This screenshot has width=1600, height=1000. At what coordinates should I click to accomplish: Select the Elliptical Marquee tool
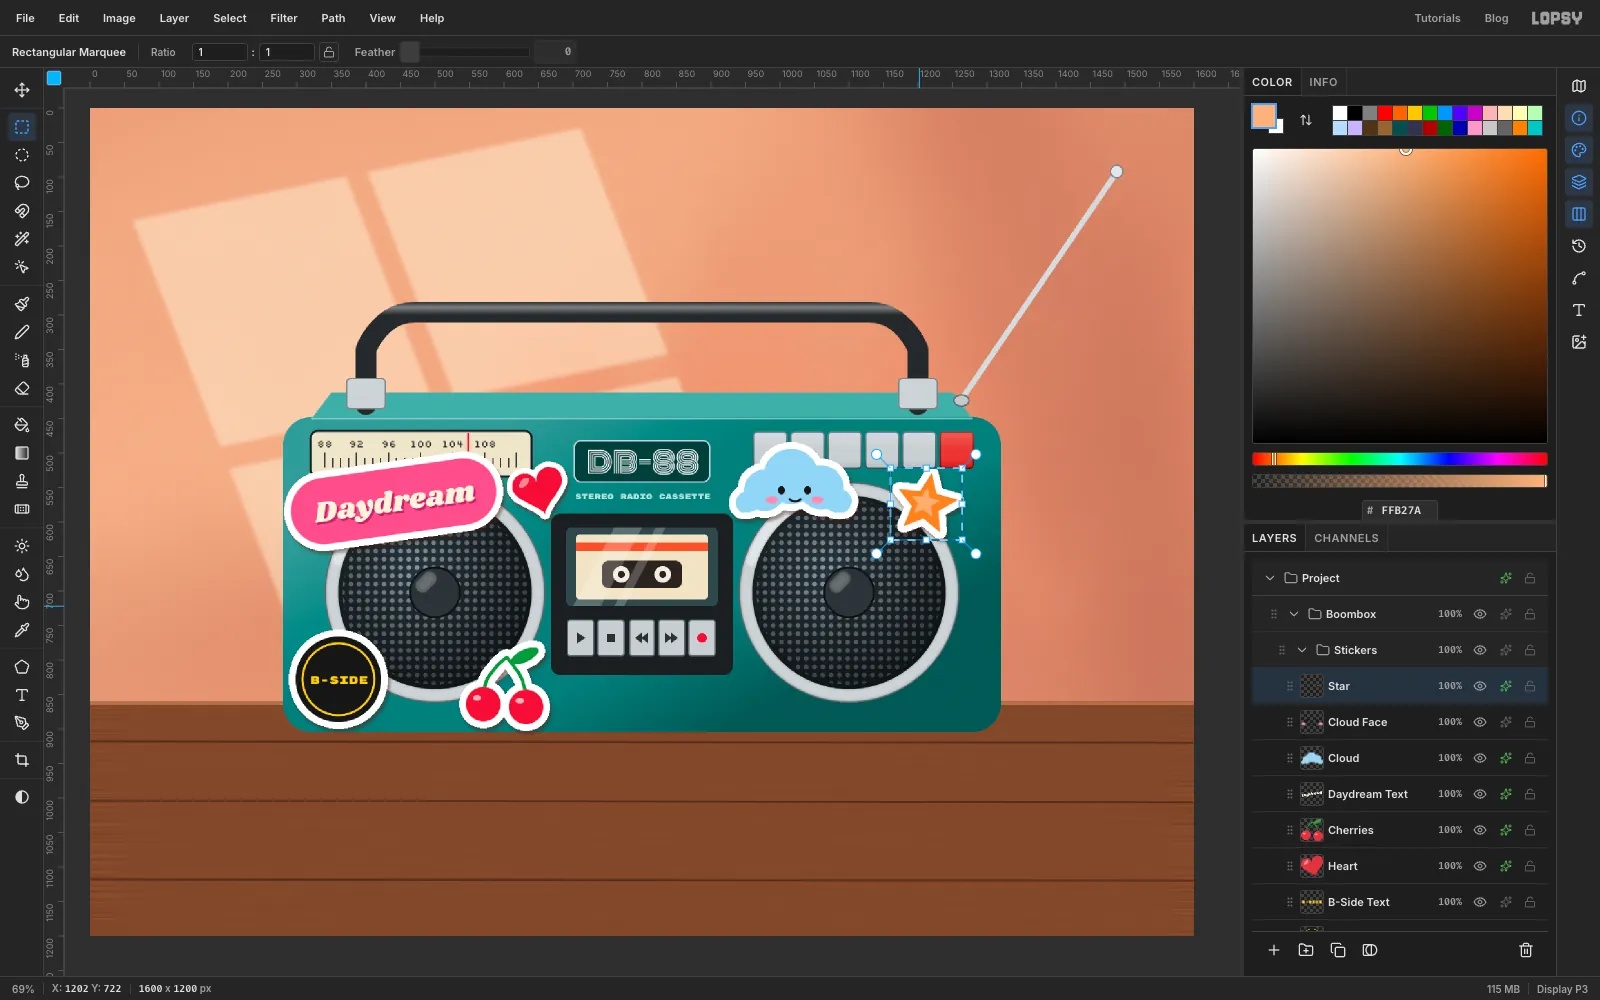[x=22, y=155]
